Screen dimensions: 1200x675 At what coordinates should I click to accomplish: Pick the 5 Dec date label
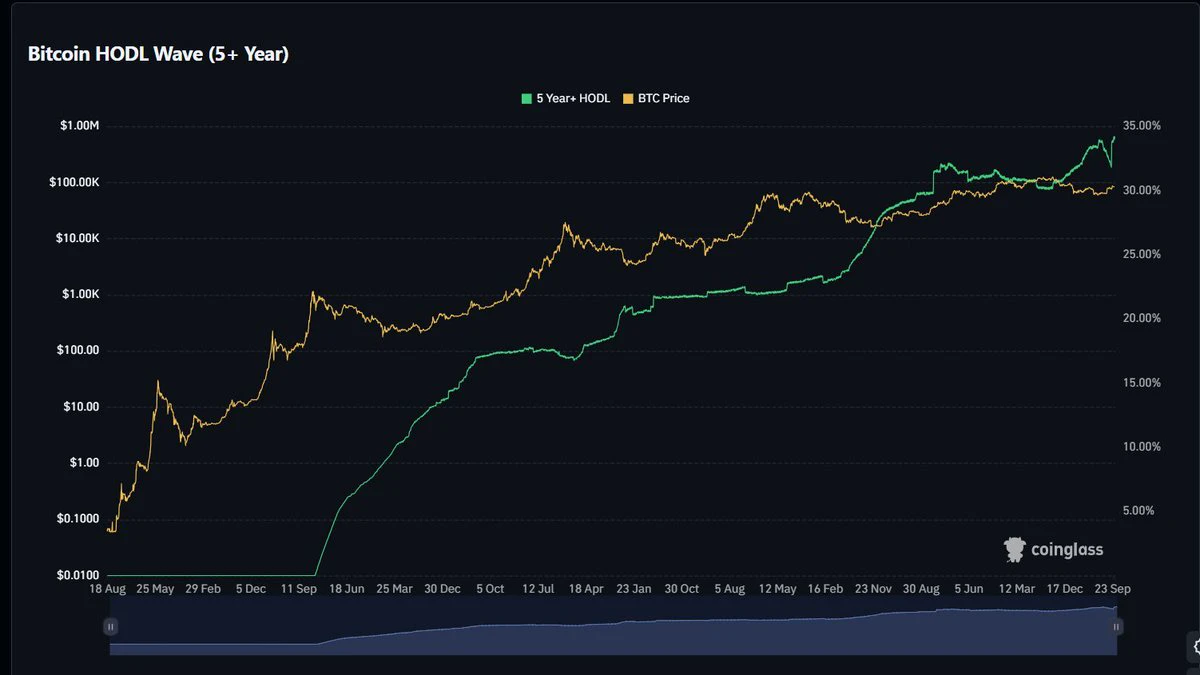point(250,589)
